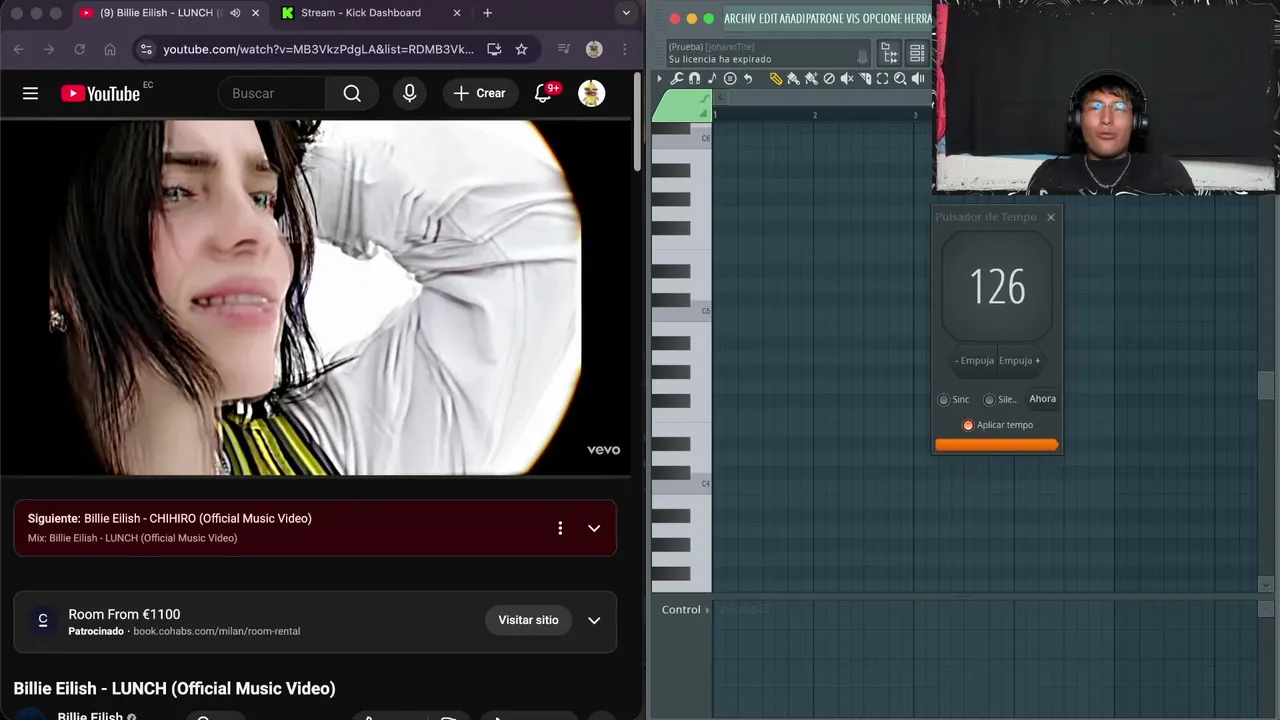Screen dimensions: 1280x720
Task: Open YouTube notifications bell
Action: [x=543, y=93]
